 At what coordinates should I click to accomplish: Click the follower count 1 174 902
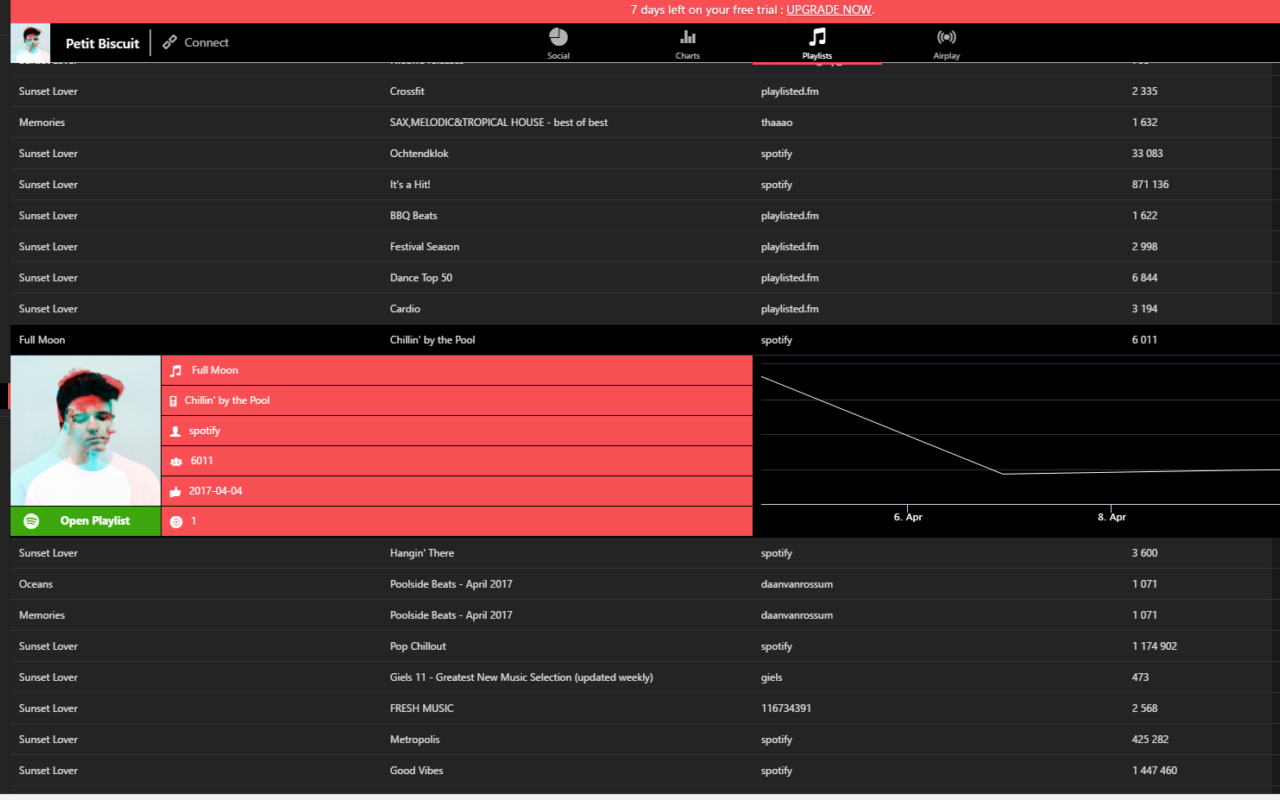coord(1154,646)
